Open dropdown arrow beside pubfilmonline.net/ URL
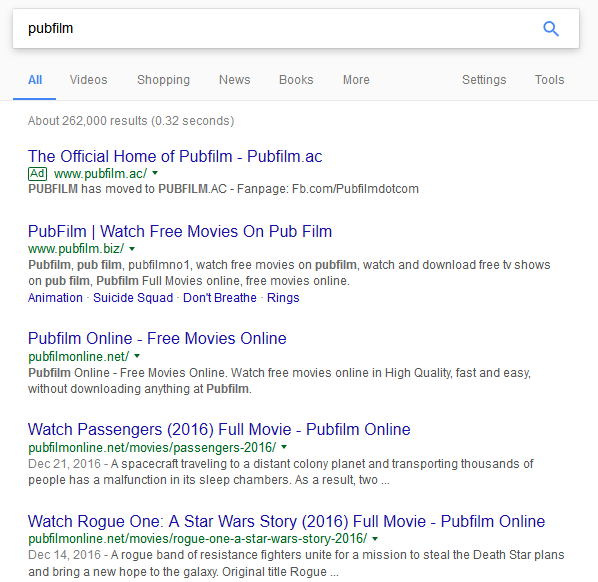 (137, 356)
